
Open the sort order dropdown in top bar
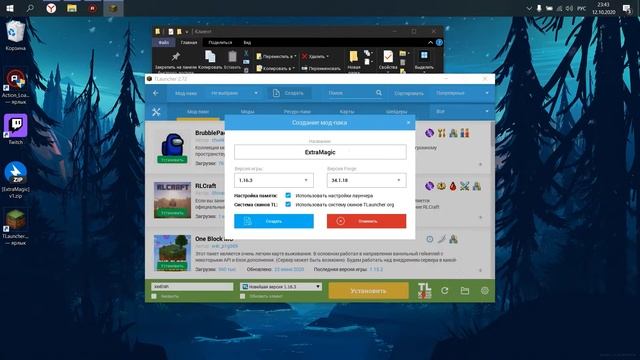(462, 93)
